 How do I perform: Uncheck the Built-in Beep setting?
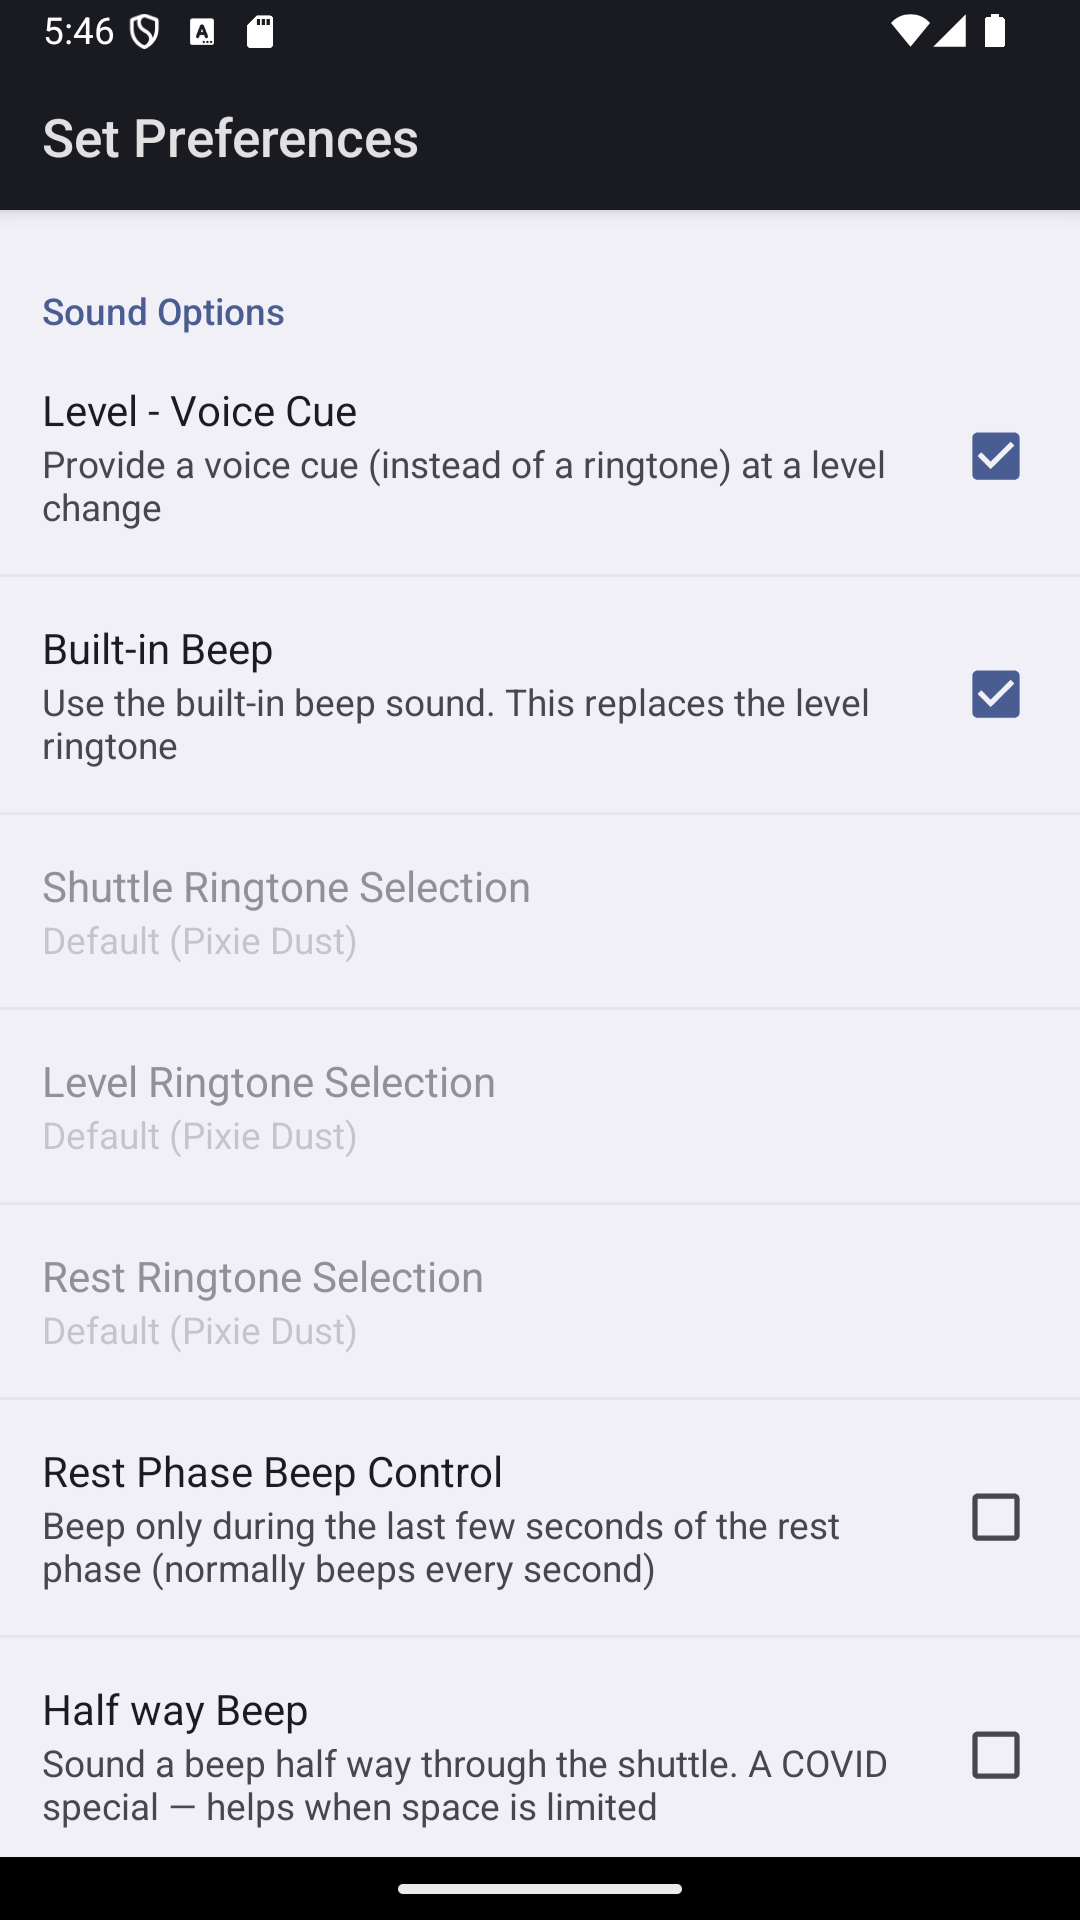tap(996, 694)
